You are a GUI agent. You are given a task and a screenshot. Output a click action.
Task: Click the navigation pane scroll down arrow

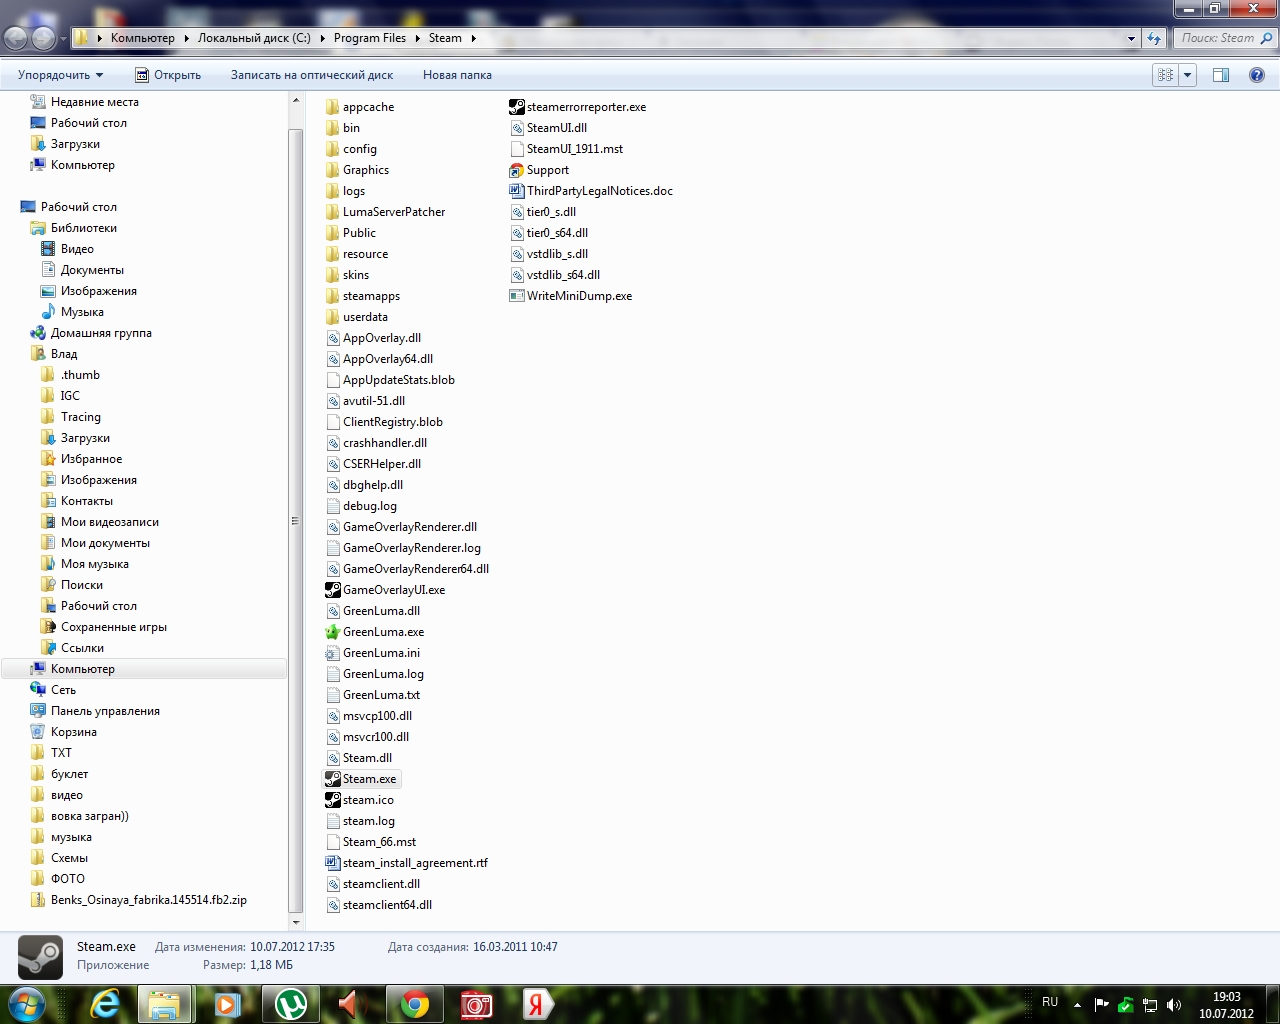click(295, 922)
